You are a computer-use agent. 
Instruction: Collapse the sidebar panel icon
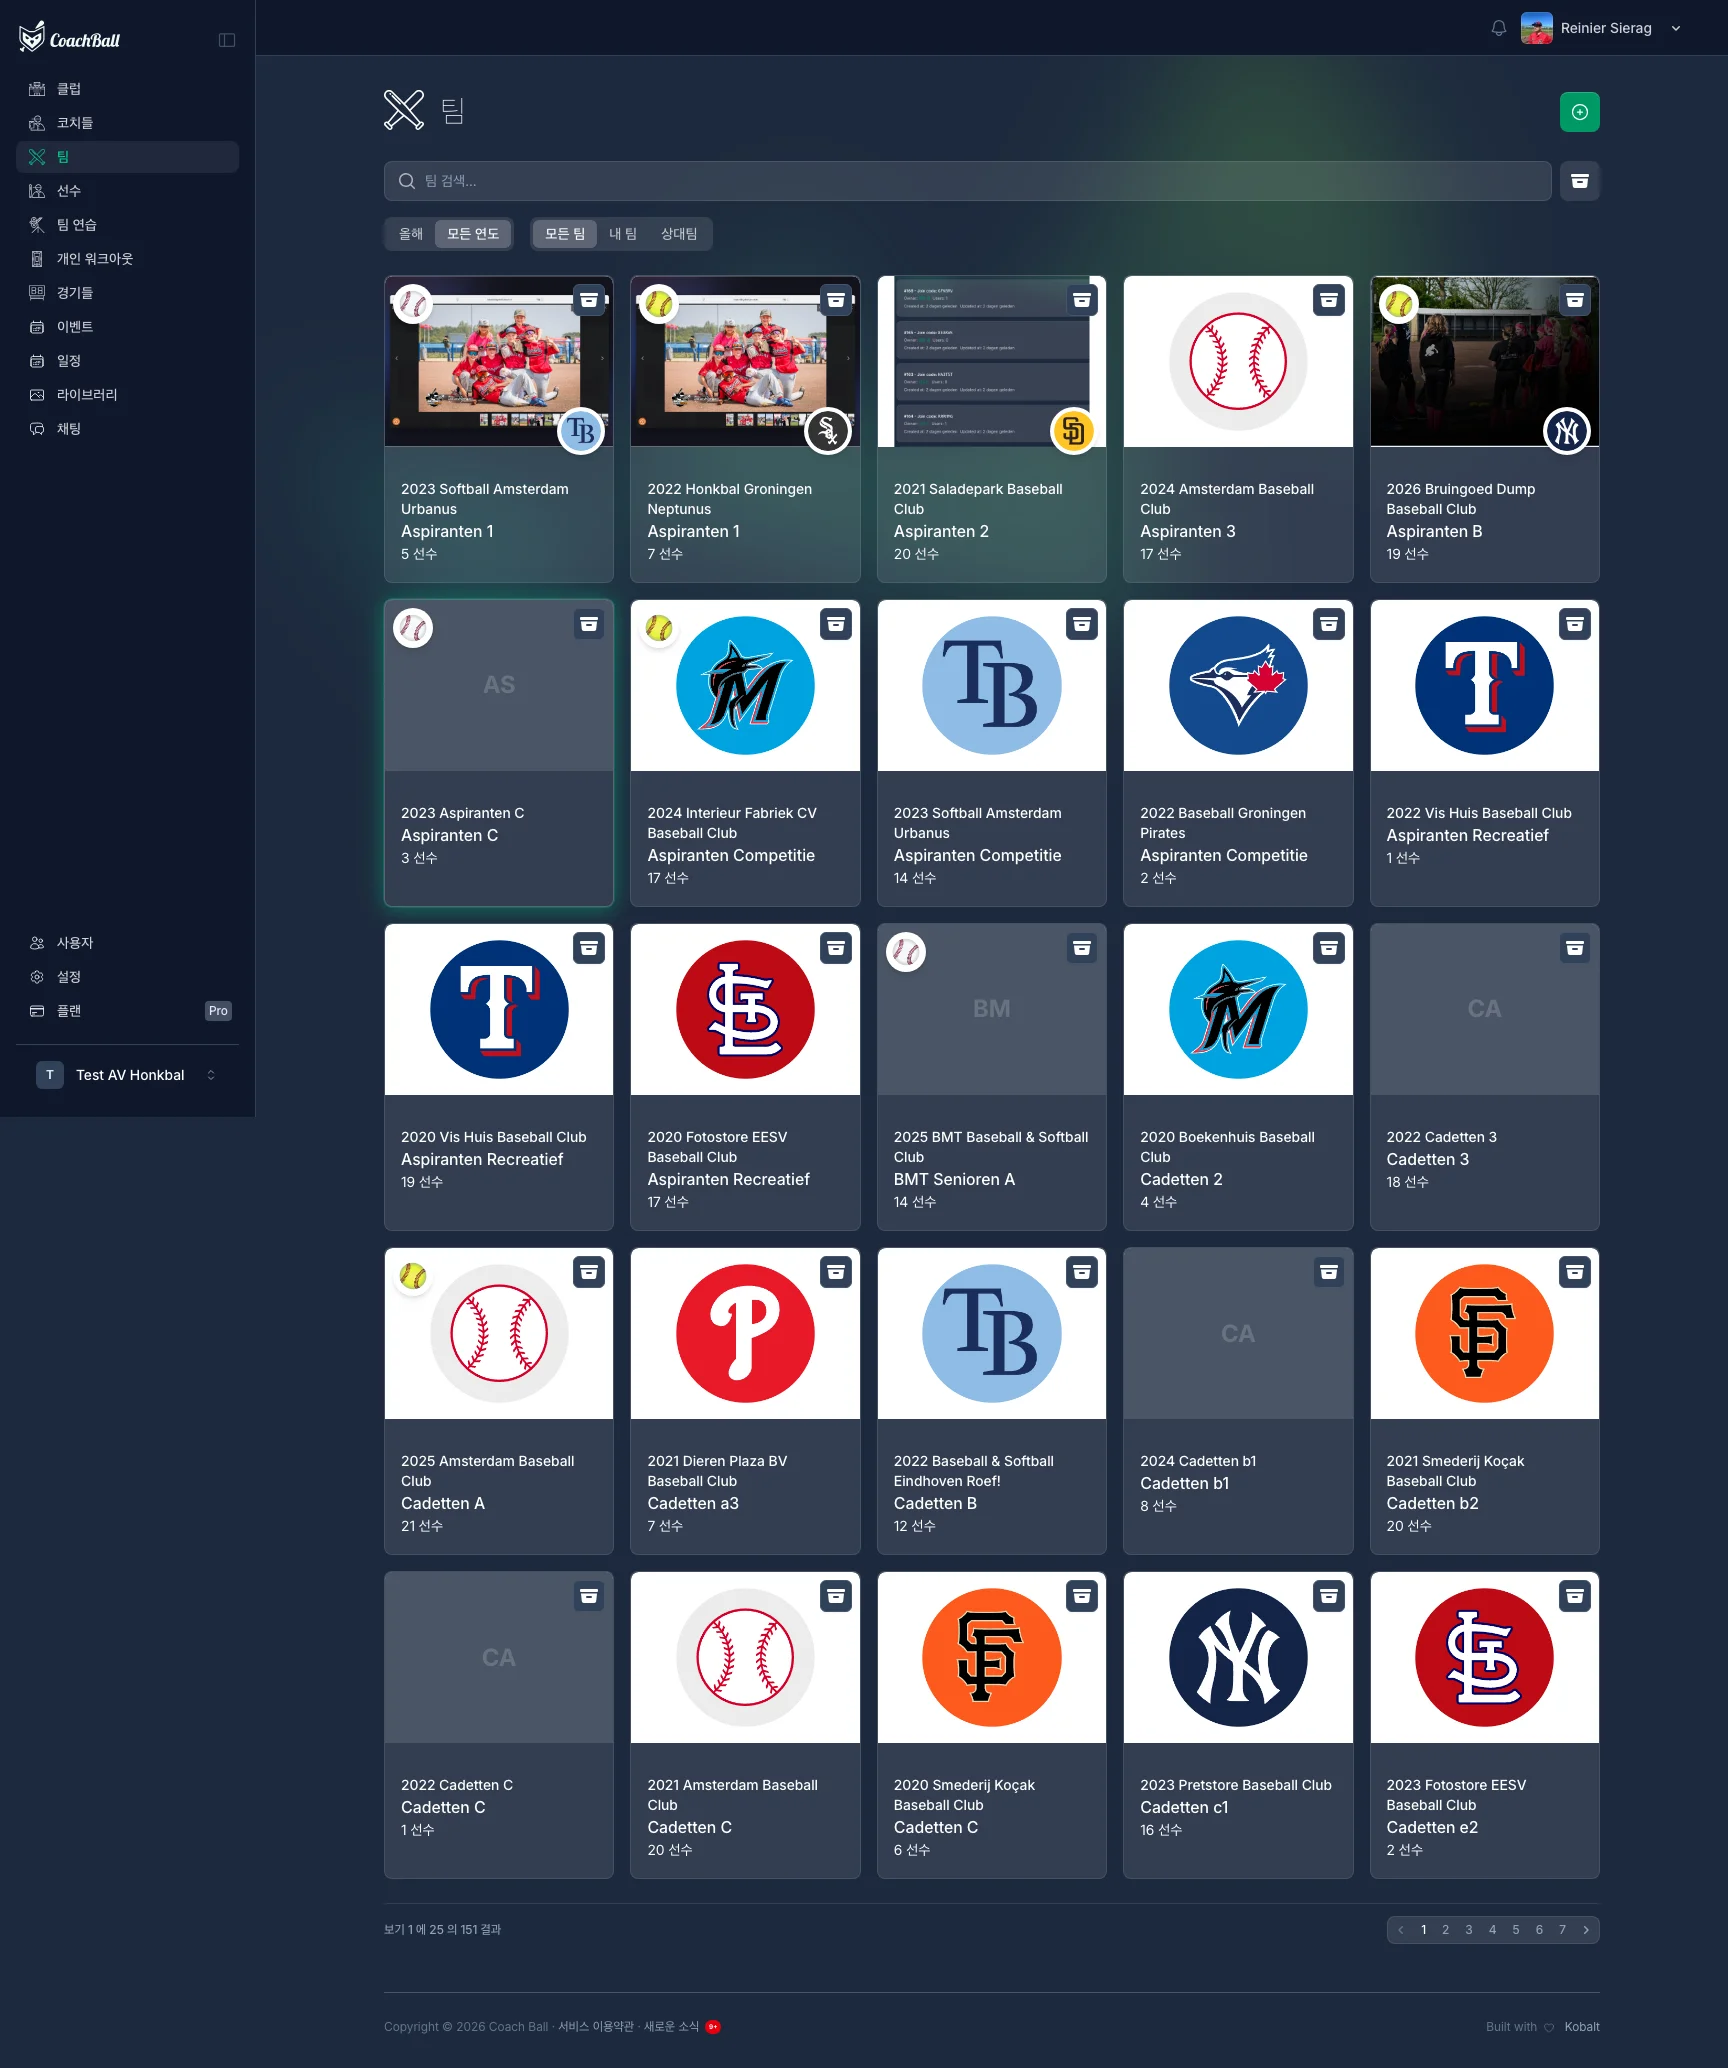coord(227,40)
